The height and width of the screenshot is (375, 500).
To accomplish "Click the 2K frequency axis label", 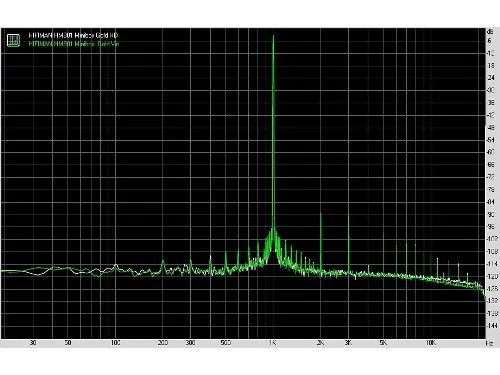I will (x=320, y=343).
